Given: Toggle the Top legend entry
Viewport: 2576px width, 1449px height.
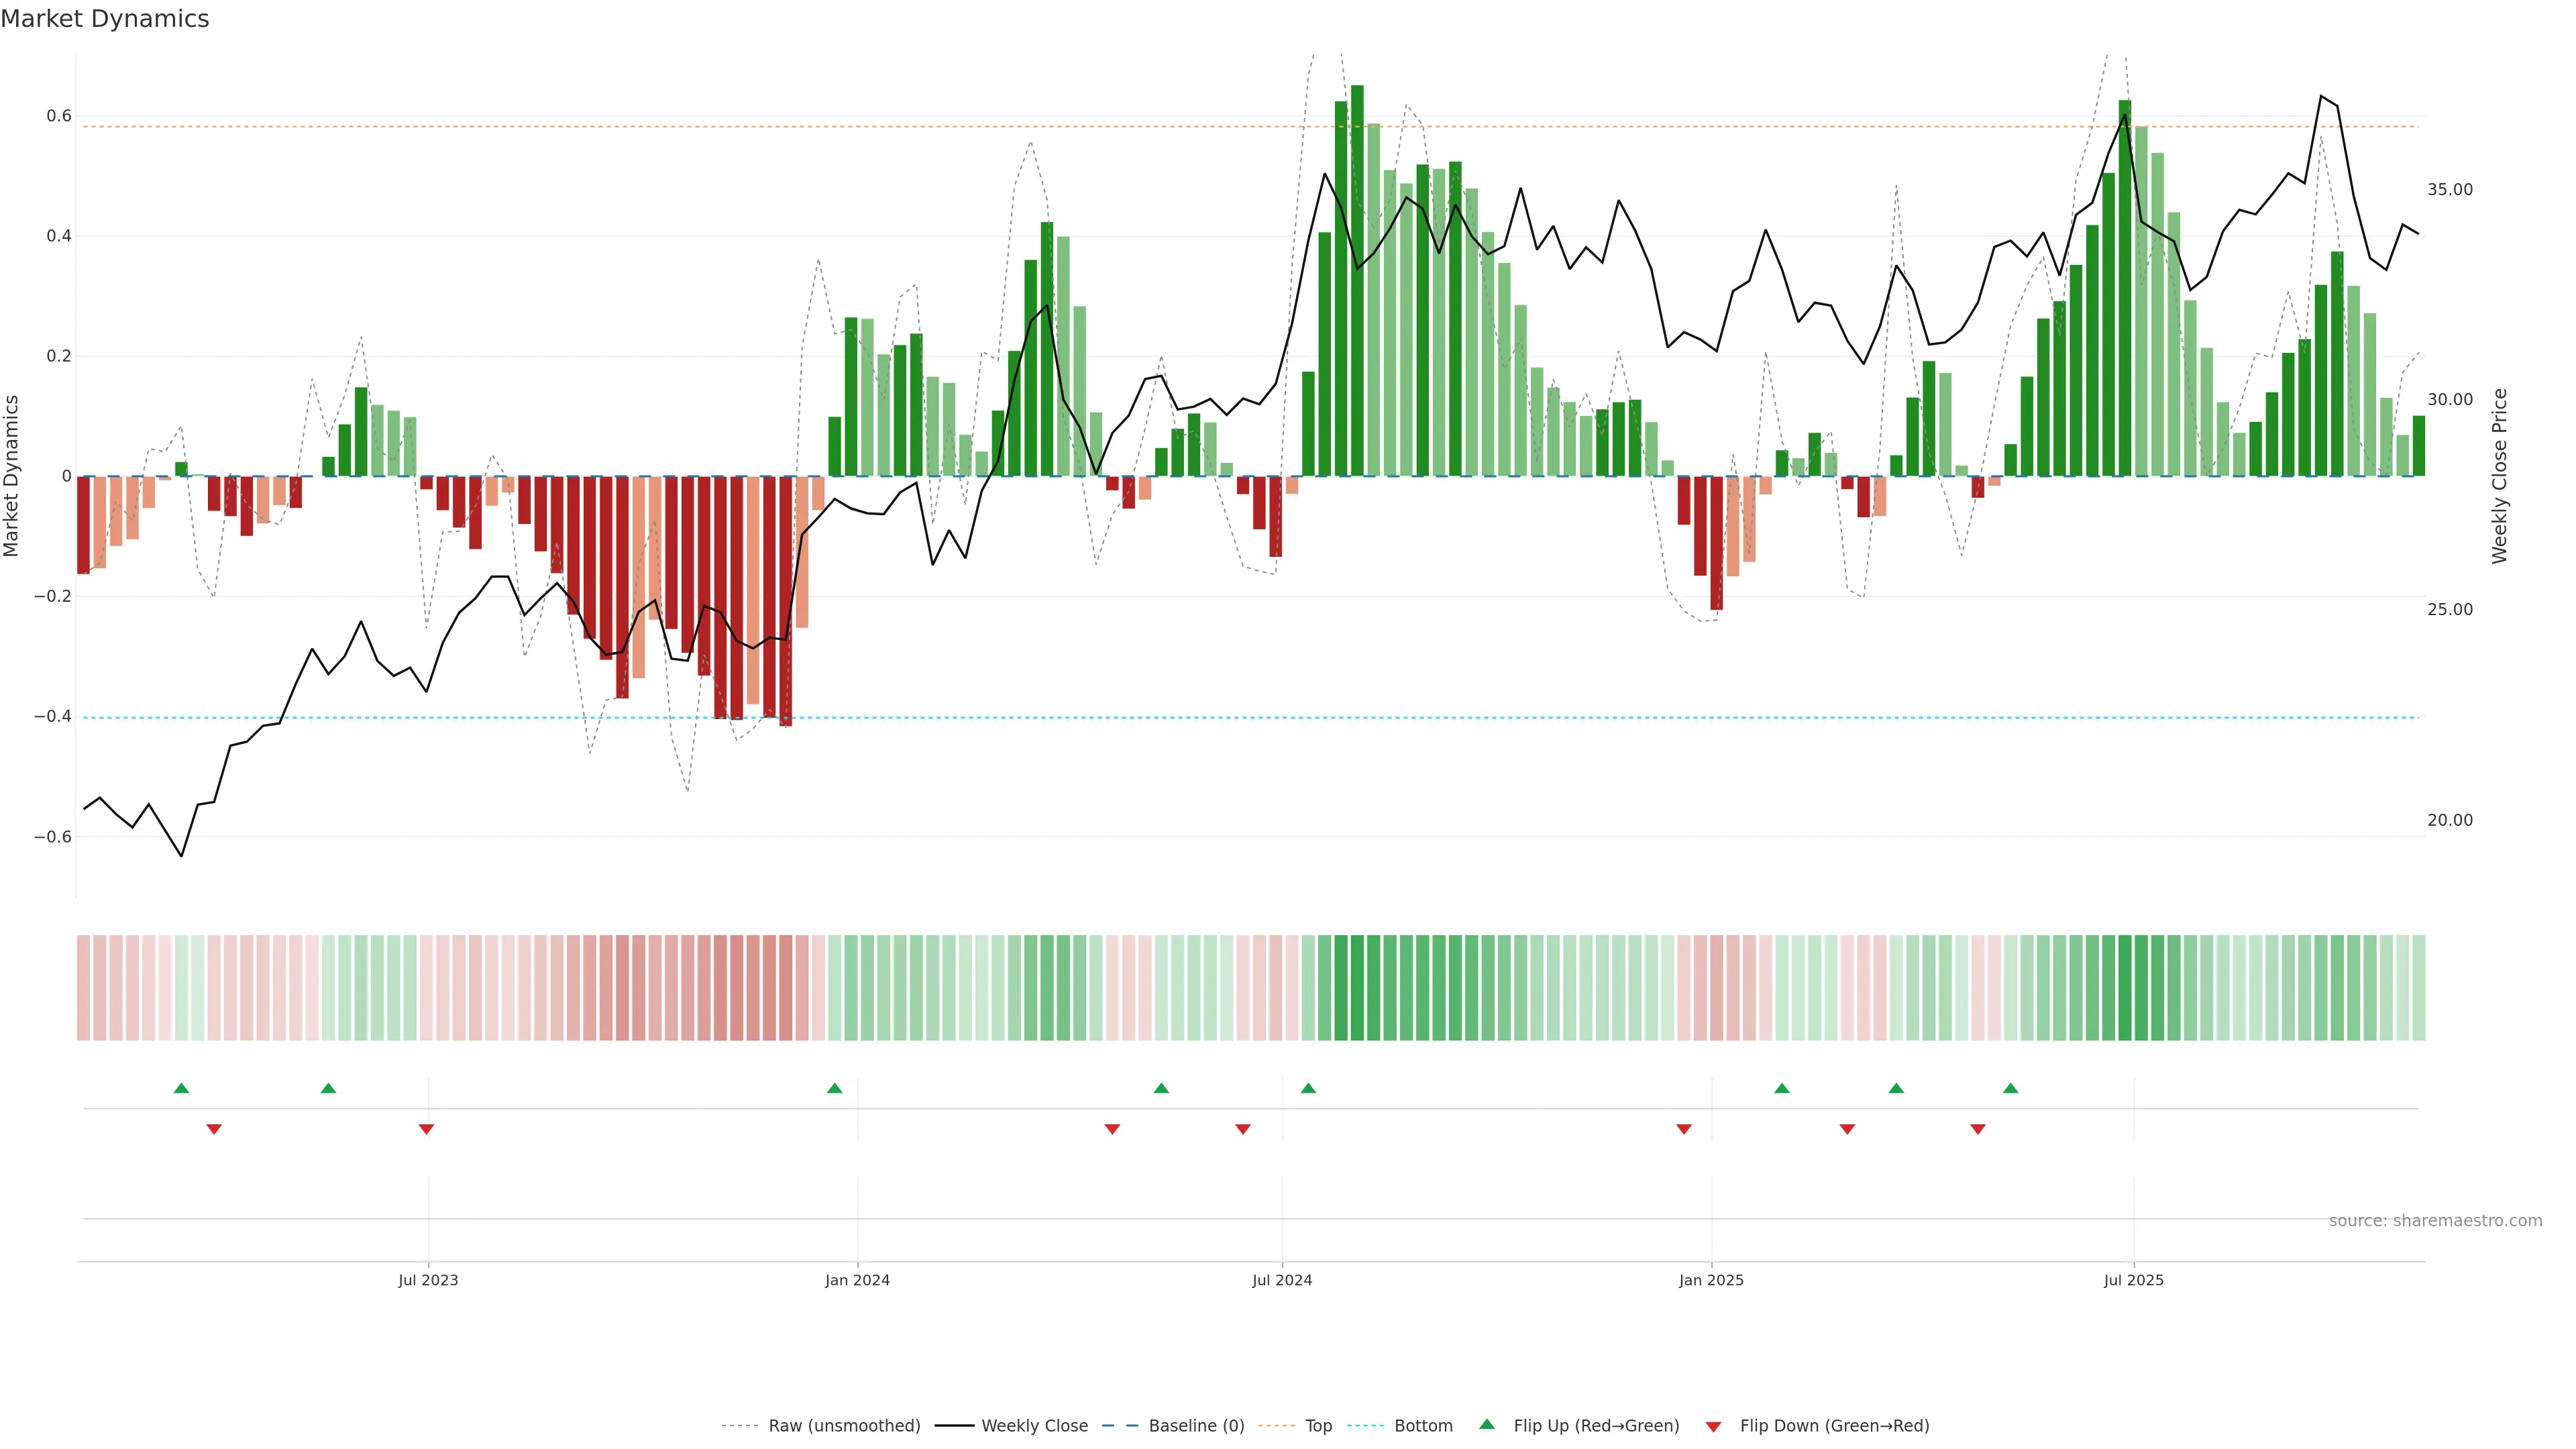Looking at the screenshot, I should (1318, 1426).
